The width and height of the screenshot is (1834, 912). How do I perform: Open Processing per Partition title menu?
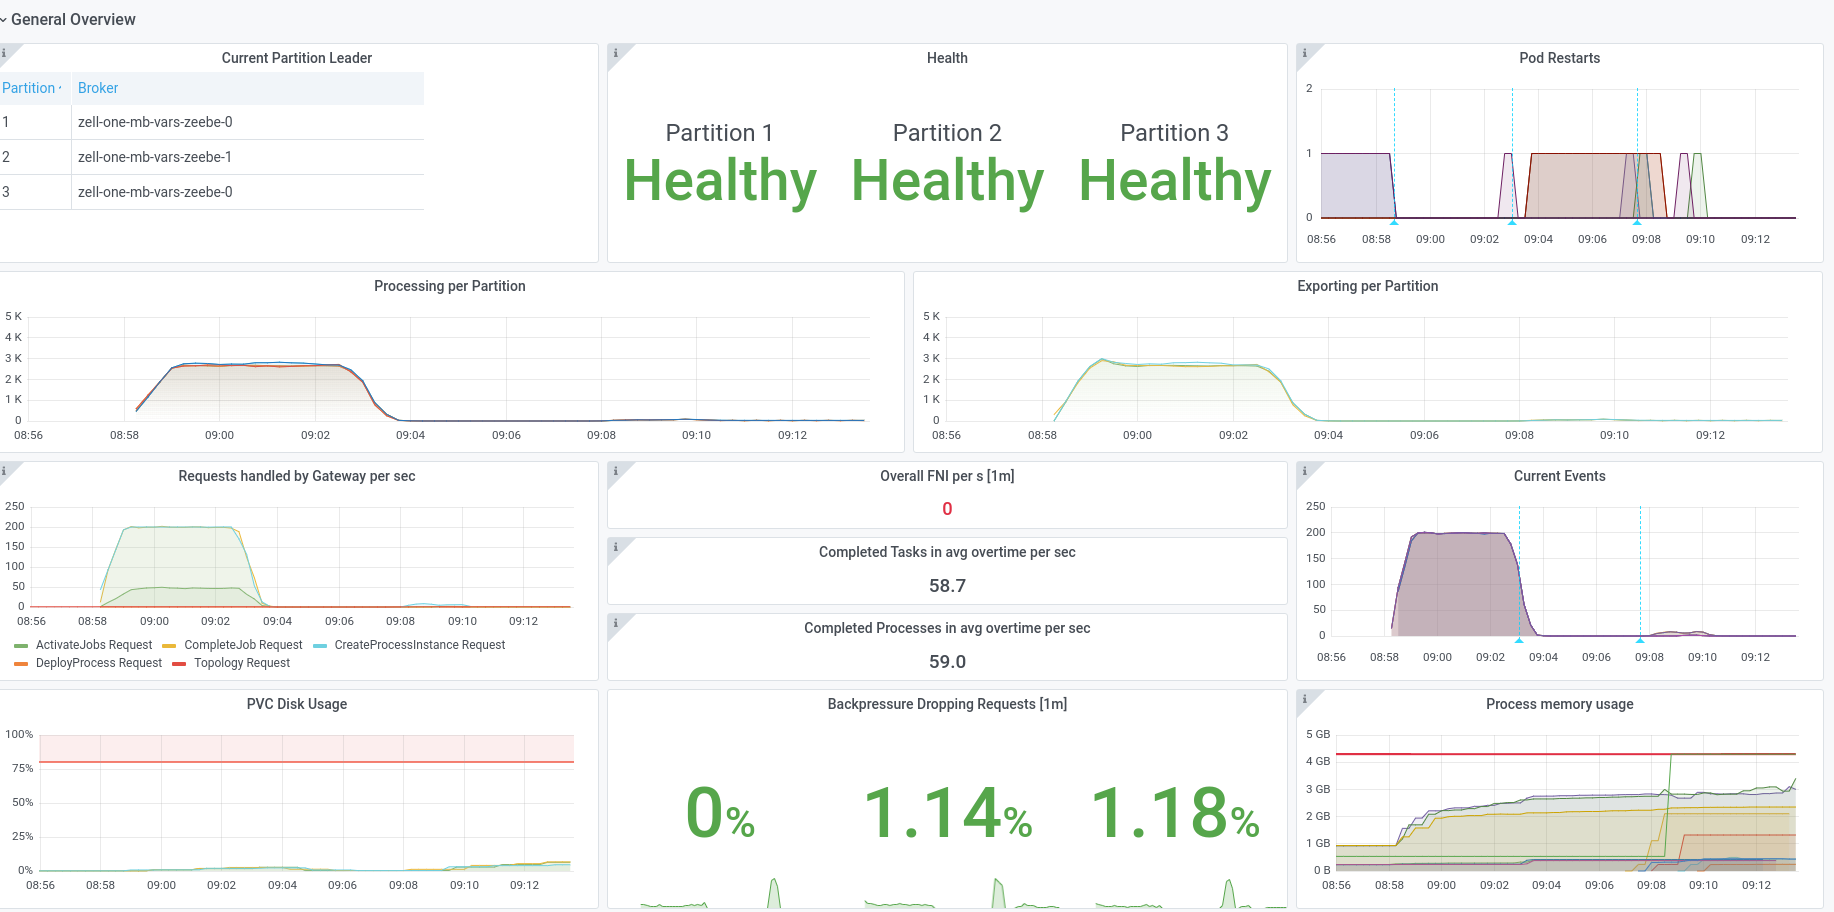[x=450, y=286]
